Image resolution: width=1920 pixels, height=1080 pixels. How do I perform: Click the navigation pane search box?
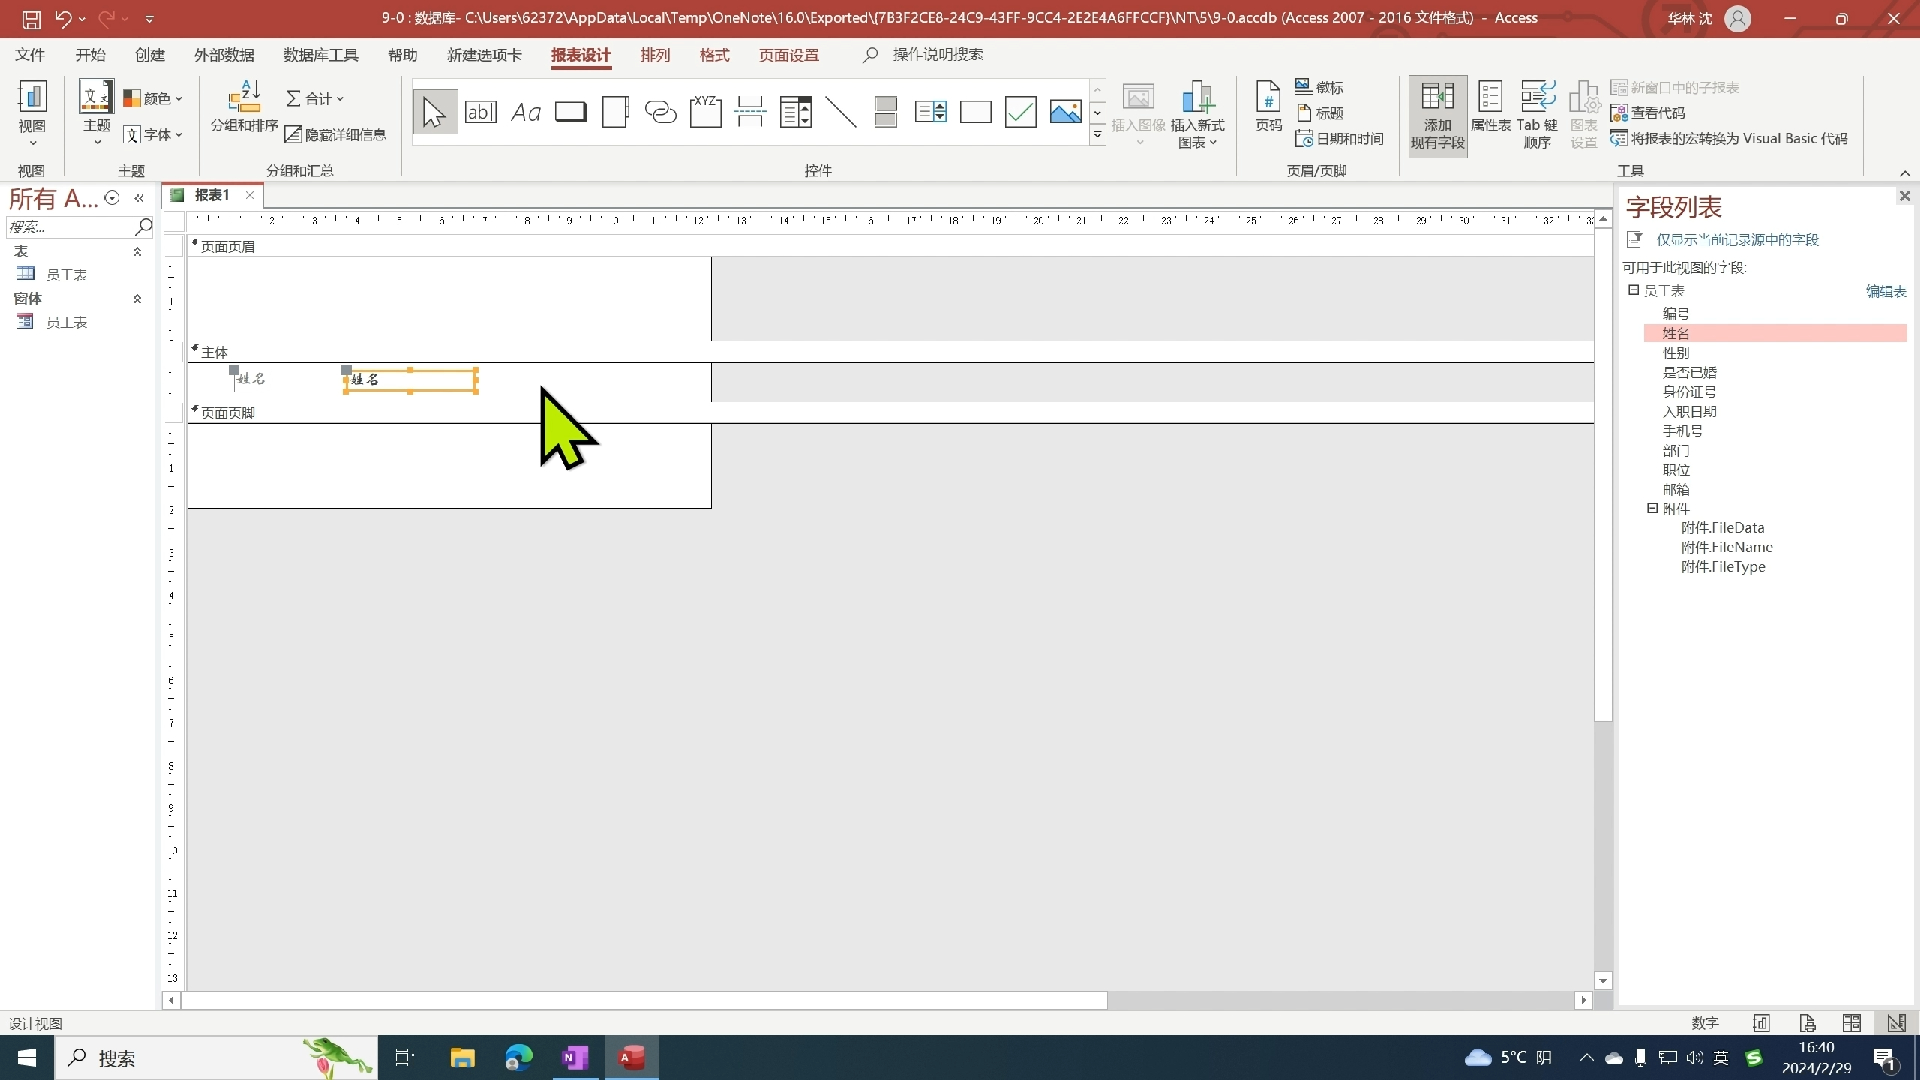(70, 227)
